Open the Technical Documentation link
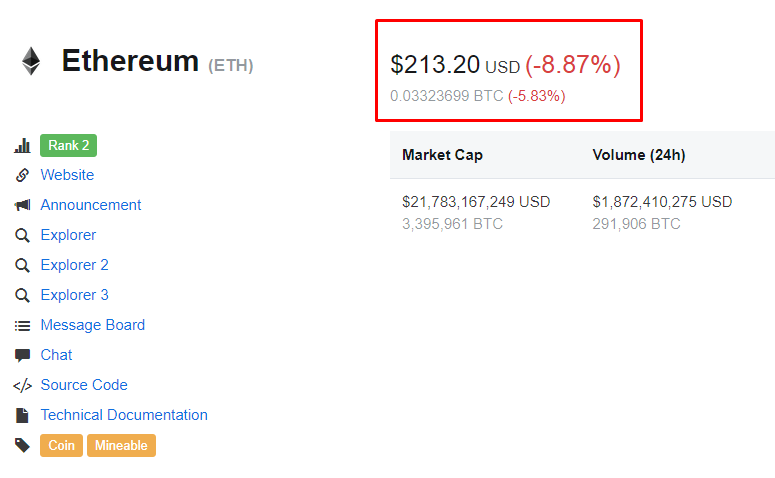The width and height of the screenshot is (775, 478). point(124,415)
